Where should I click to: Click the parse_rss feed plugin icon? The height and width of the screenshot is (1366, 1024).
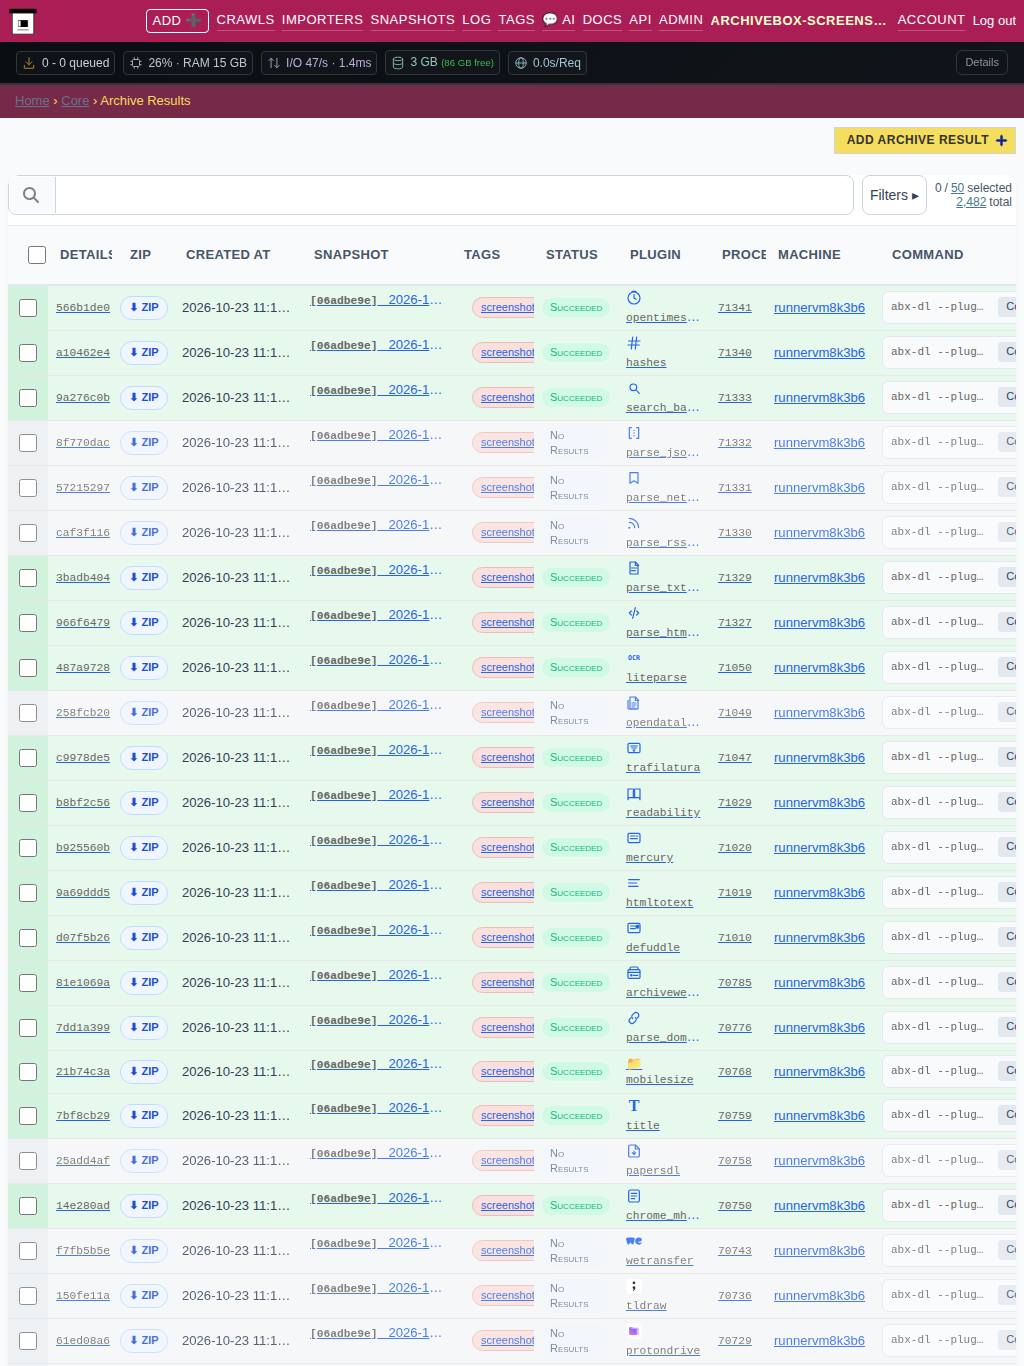(x=633, y=523)
